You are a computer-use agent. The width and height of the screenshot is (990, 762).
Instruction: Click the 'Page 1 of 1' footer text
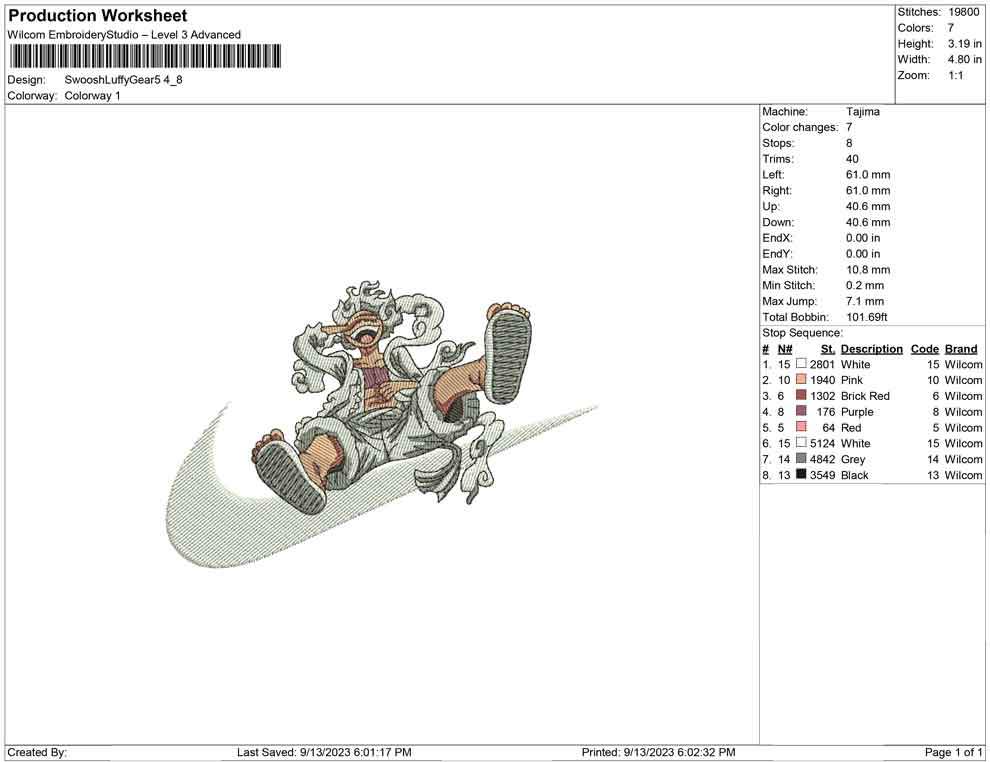point(953,752)
